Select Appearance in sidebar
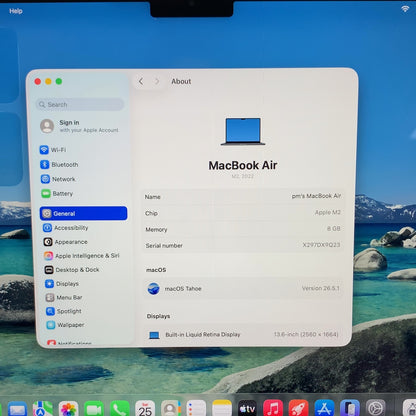The height and width of the screenshot is (416, 416). pyautogui.click(x=66, y=242)
